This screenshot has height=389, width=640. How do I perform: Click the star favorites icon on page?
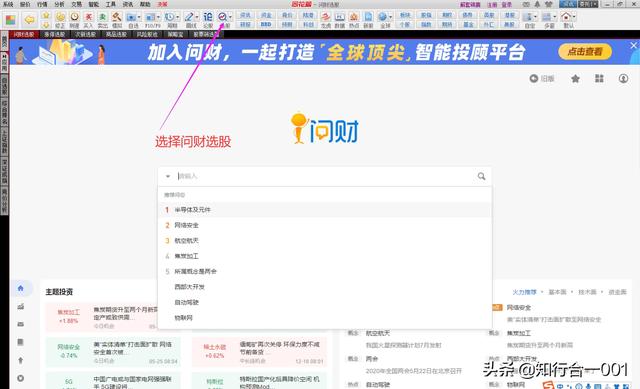point(575,78)
